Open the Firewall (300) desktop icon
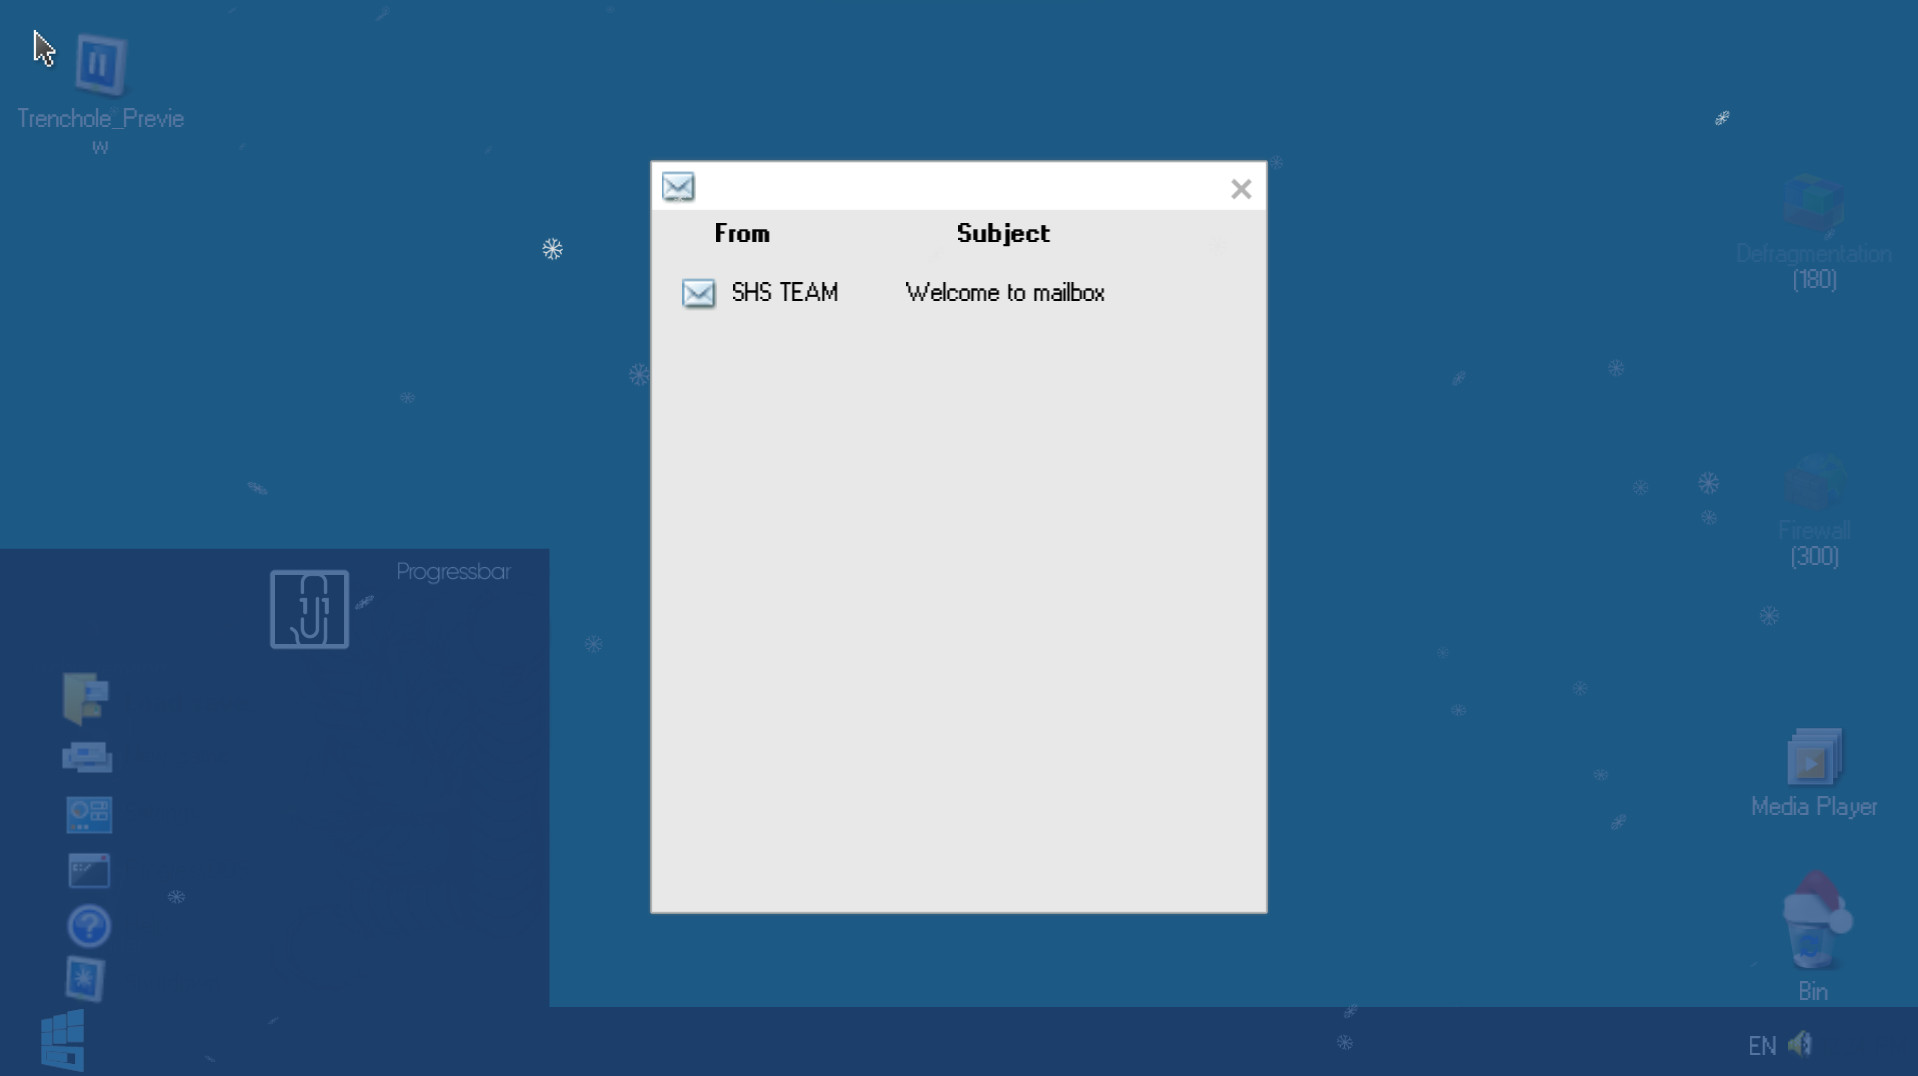Viewport: 1918px width, 1076px height. point(1813,485)
